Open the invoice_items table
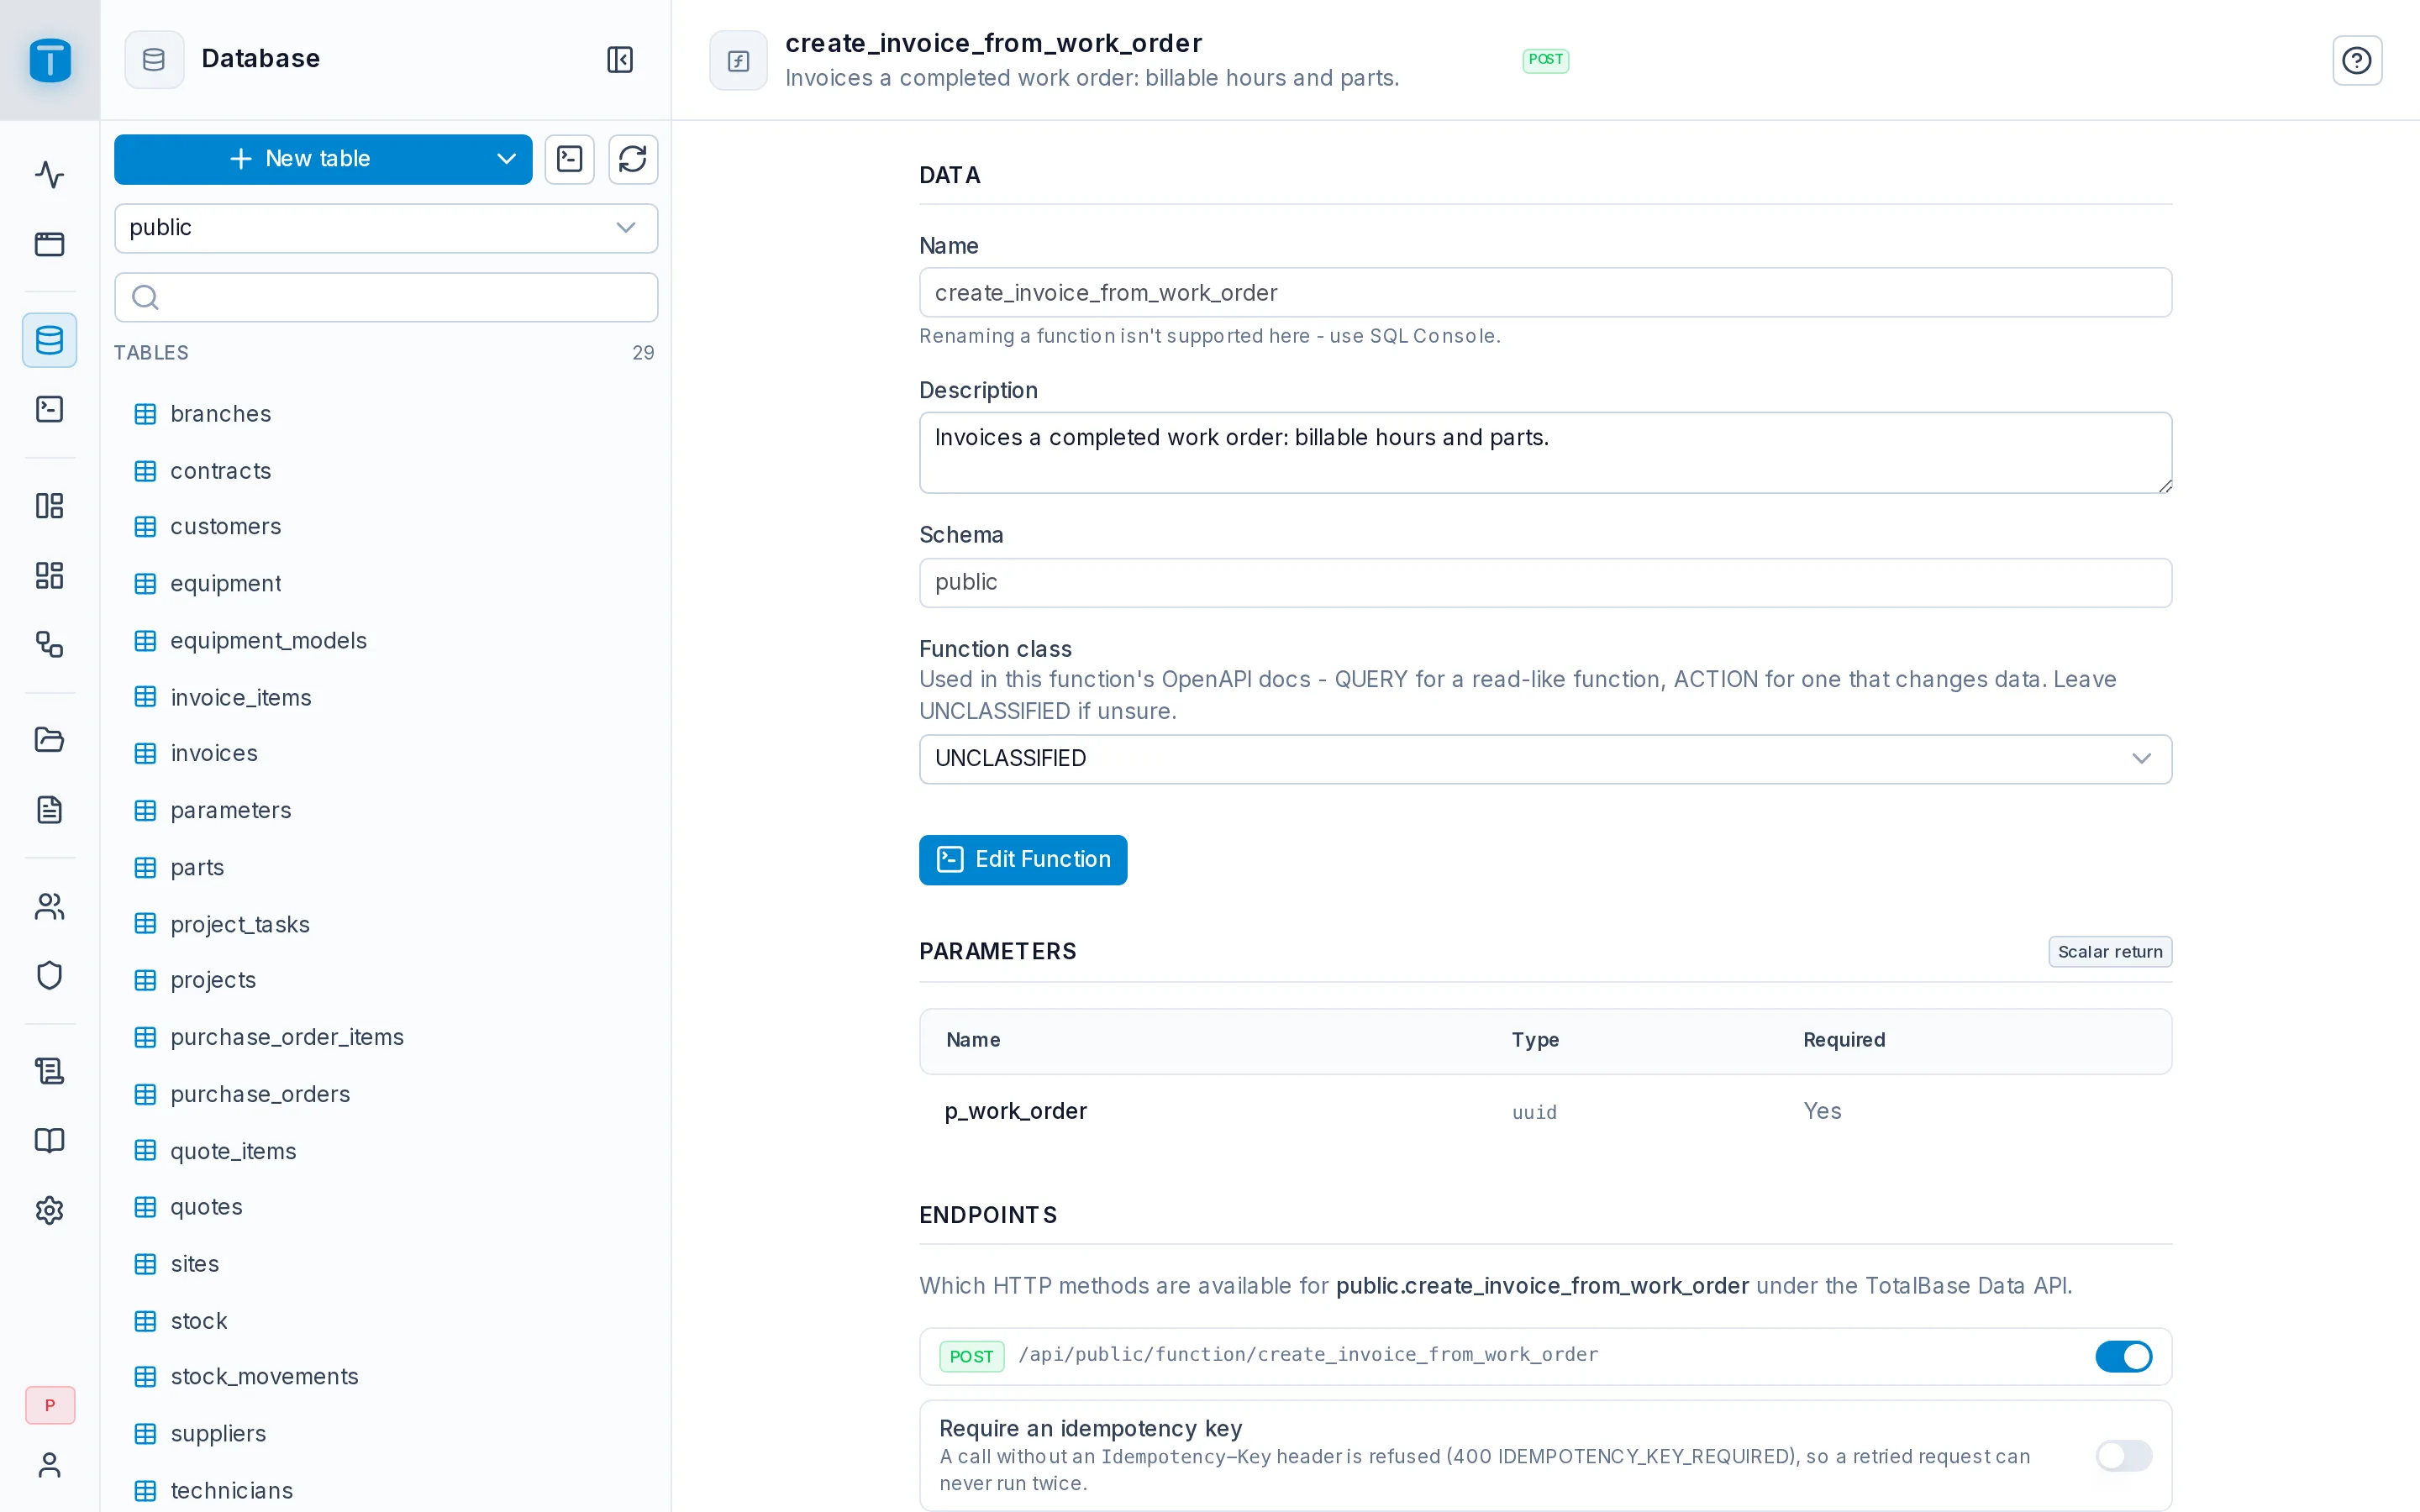The height and width of the screenshot is (1512, 2420). coord(386,697)
